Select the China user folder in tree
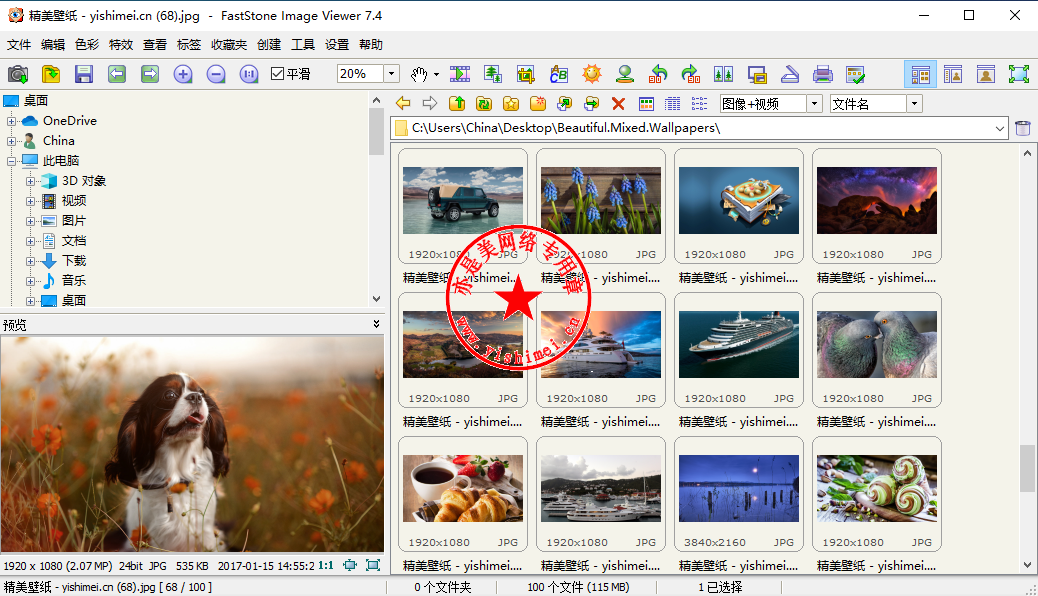This screenshot has height=596, width=1038. pyautogui.click(x=59, y=140)
